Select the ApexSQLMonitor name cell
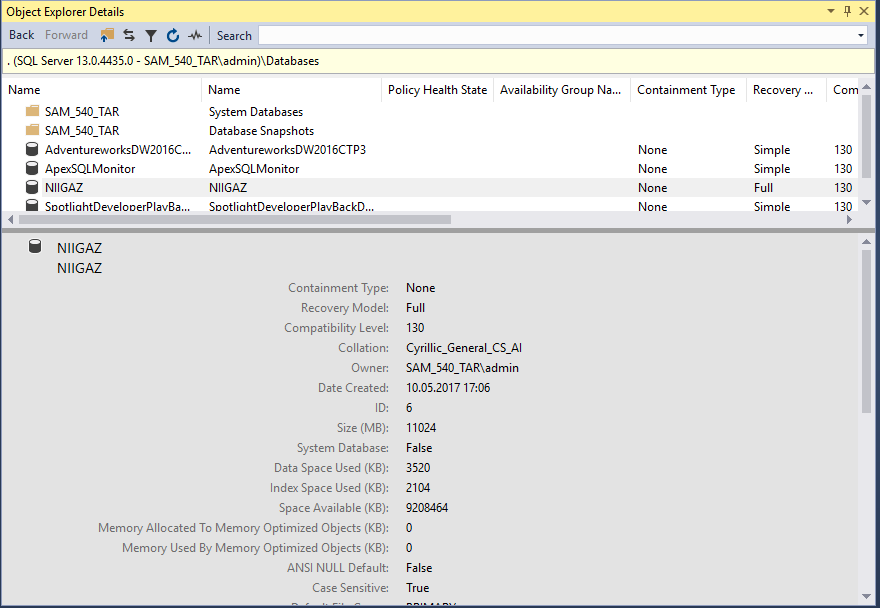Screen dimensions: 880x608 point(254,169)
